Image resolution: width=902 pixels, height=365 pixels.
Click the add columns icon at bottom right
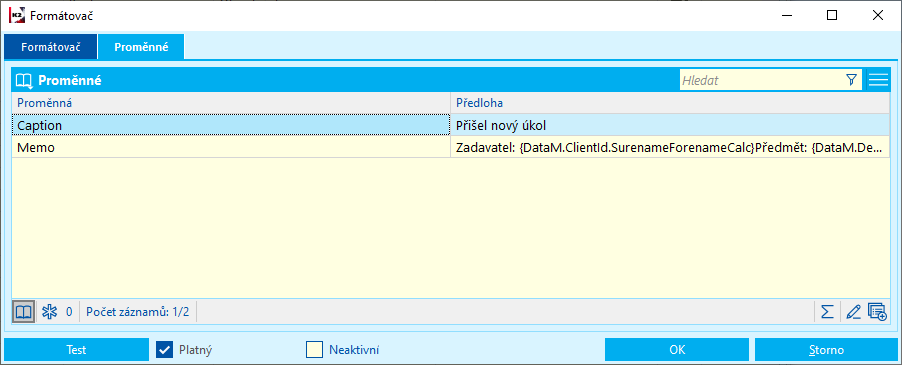pyautogui.click(x=877, y=312)
